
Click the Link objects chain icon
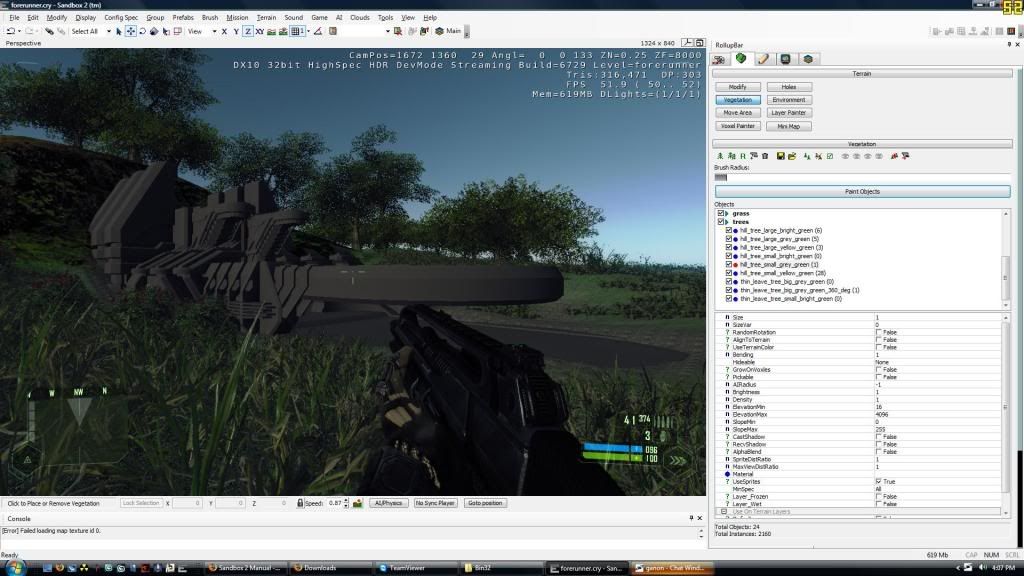pyautogui.click(x=49, y=31)
